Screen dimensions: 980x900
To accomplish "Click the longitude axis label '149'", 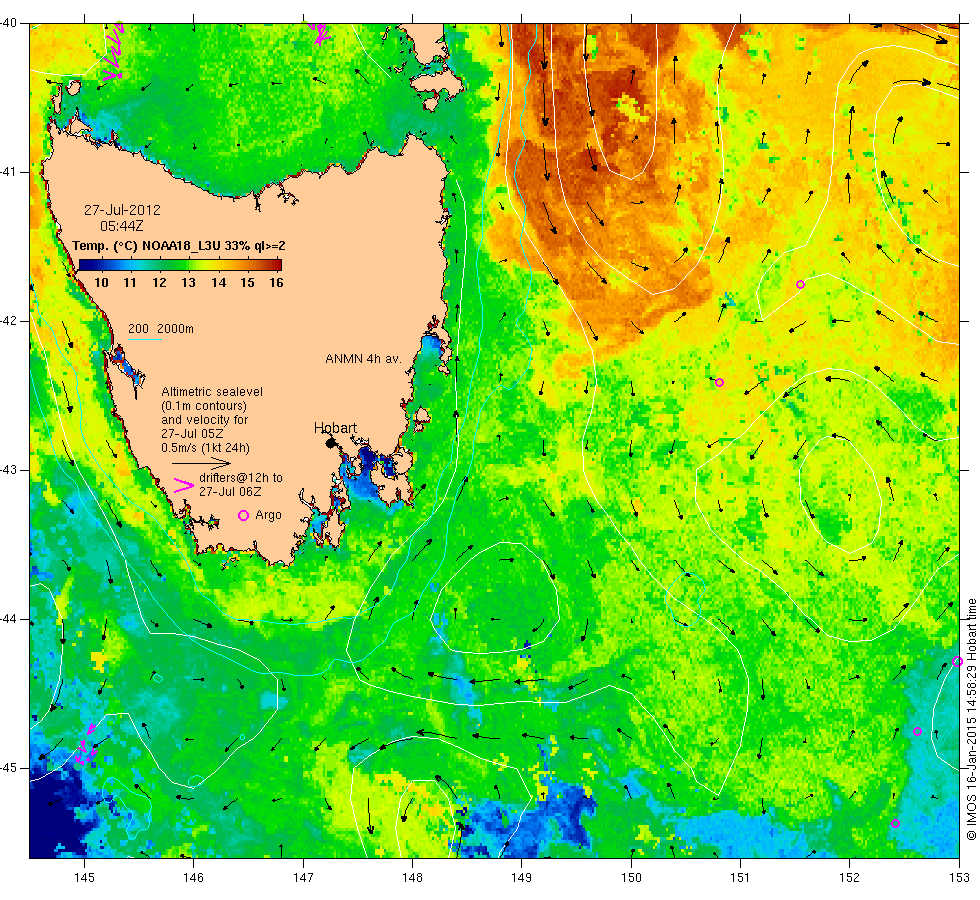I will tap(522, 878).
